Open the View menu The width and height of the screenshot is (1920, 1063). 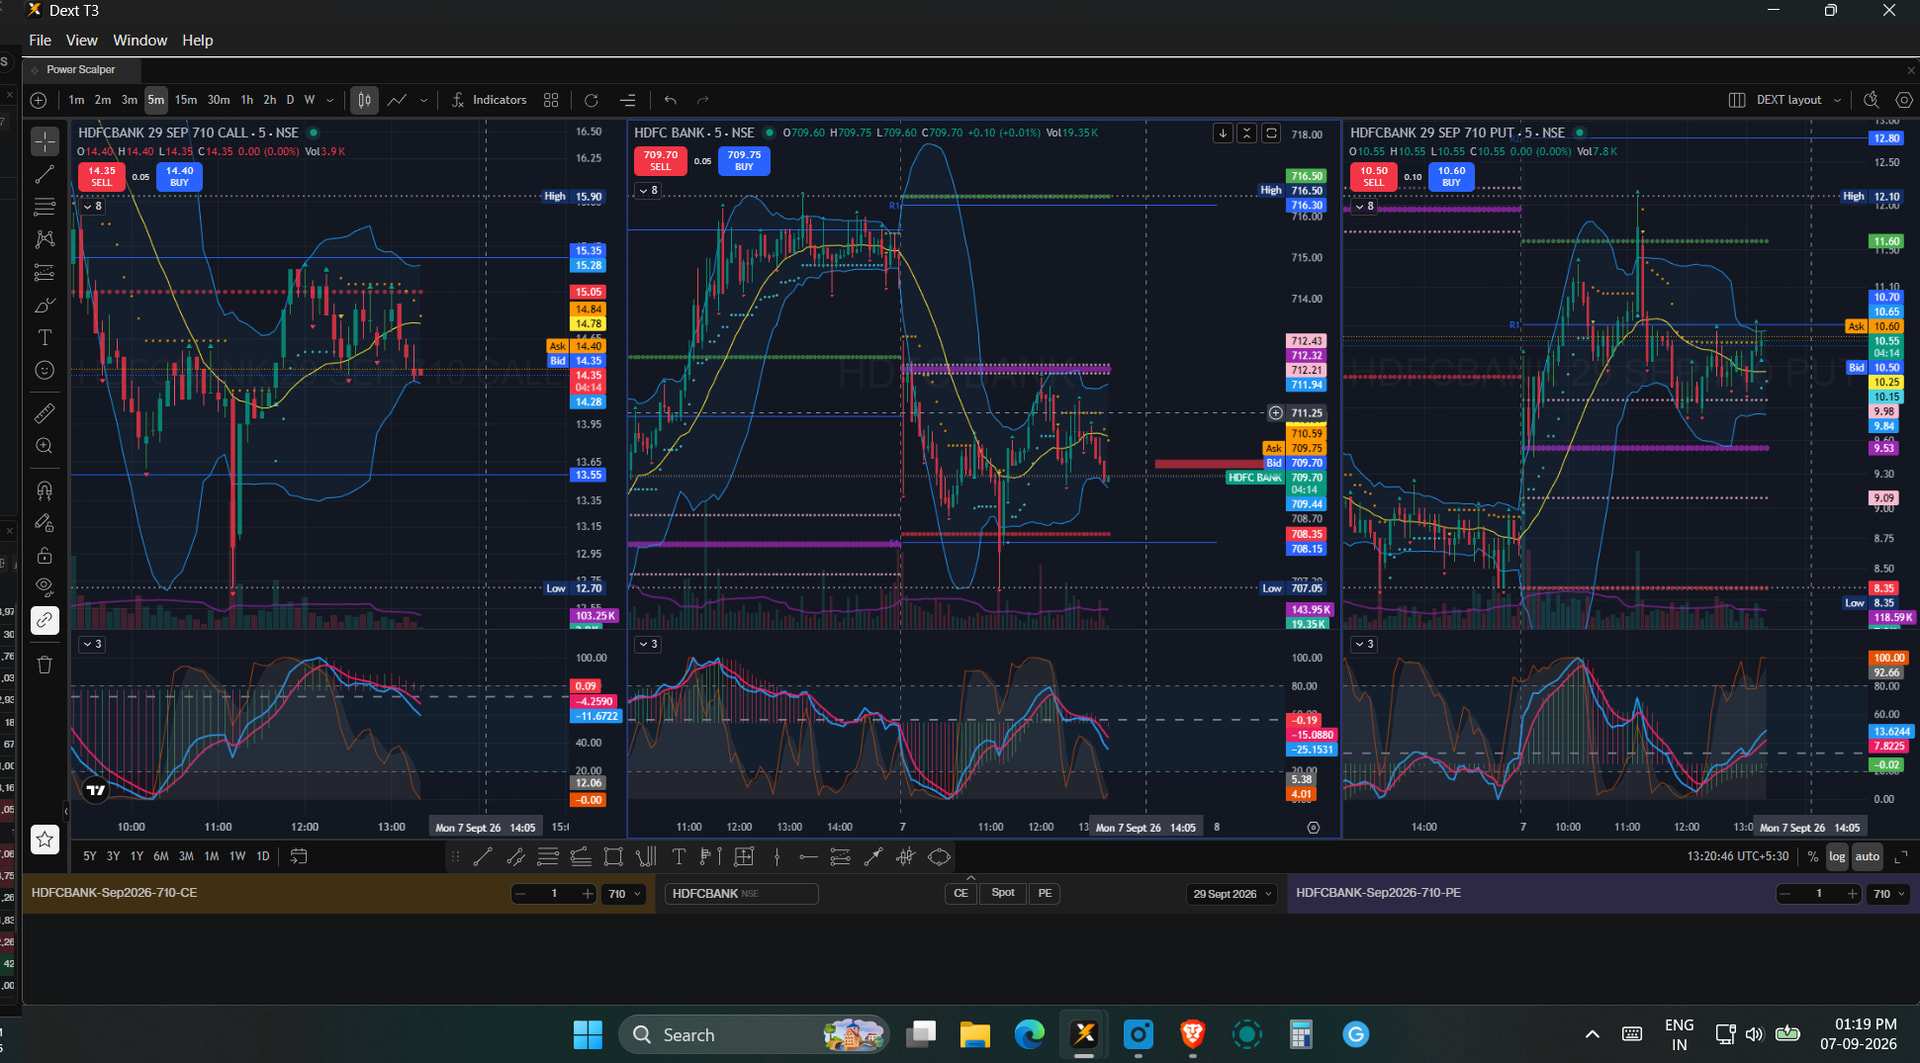[x=82, y=40]
